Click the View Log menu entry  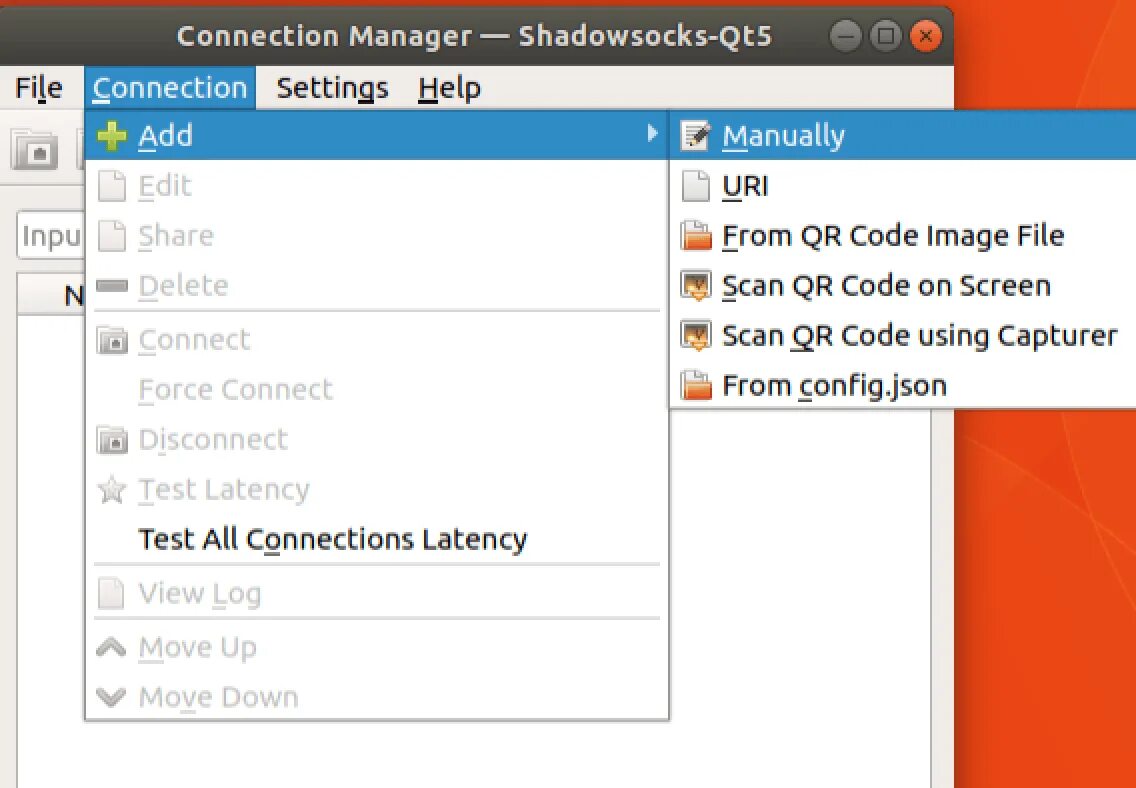pyautogui.click(x=377, y=594)
